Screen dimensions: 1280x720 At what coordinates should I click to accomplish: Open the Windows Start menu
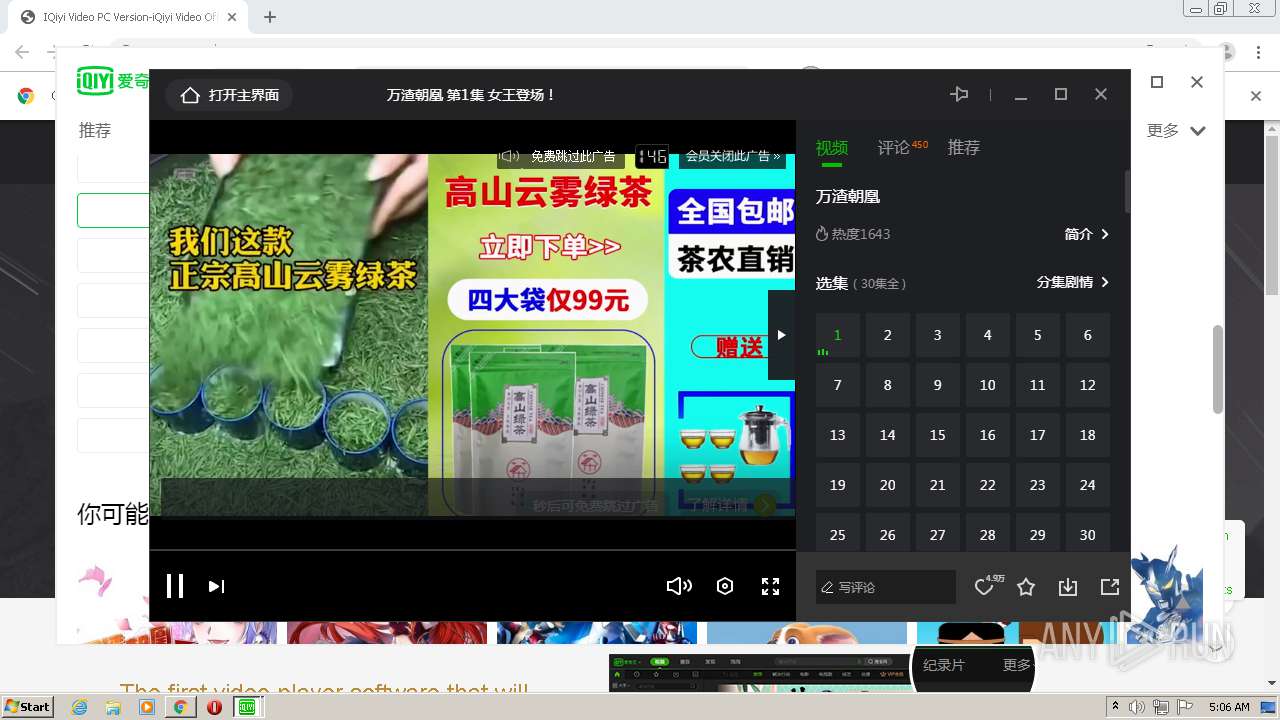[28, 707]
